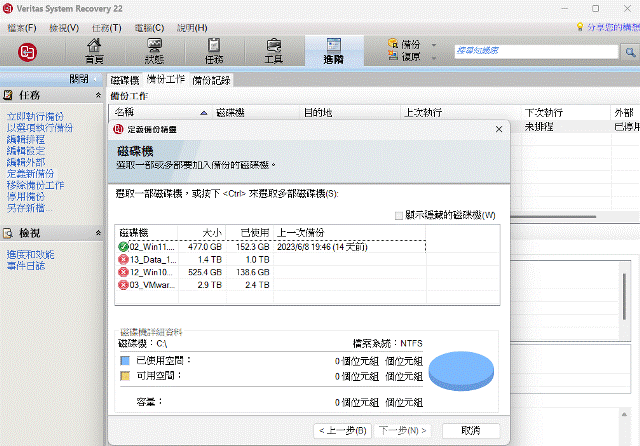This screenshot has width=640, height=446.
Task: Open 進度和效能 link
Action: point(30,255)
